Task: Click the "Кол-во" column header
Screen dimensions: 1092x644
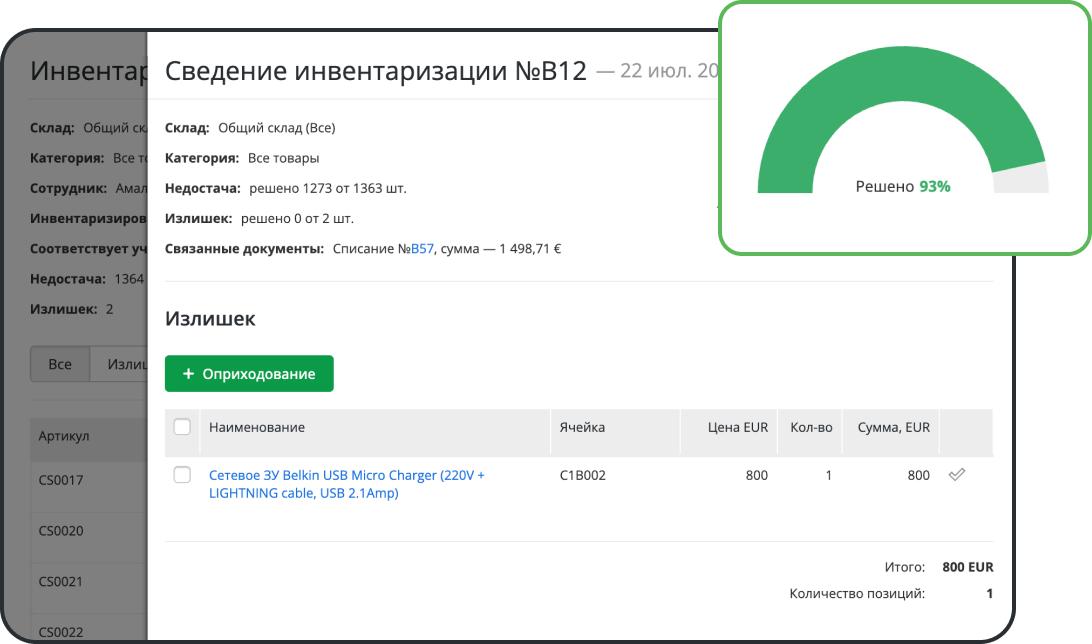Action: 810,427
